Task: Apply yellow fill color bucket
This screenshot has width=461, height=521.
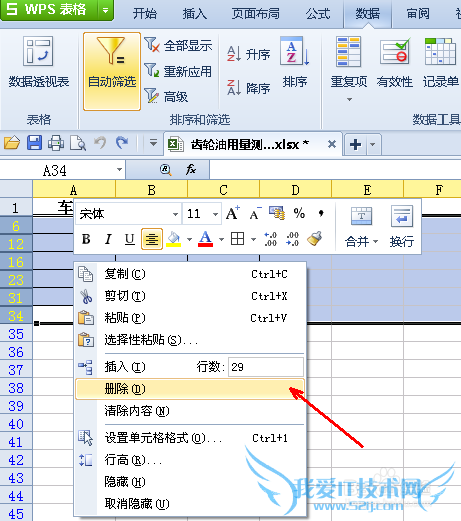Action: (x=174, y=239)
